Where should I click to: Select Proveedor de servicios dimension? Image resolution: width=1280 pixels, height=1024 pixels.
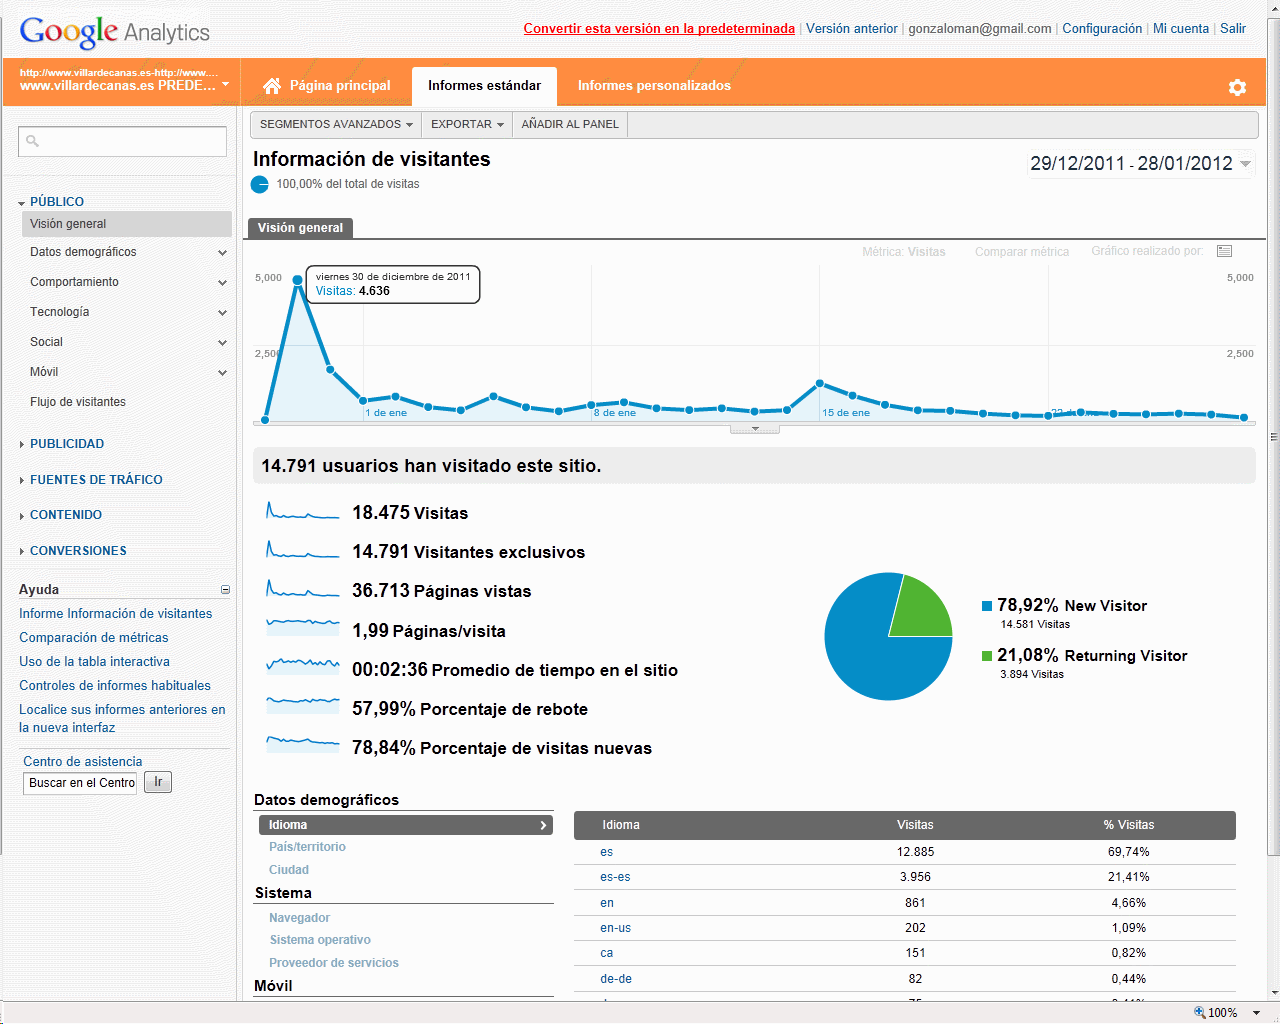click(334, 963)
